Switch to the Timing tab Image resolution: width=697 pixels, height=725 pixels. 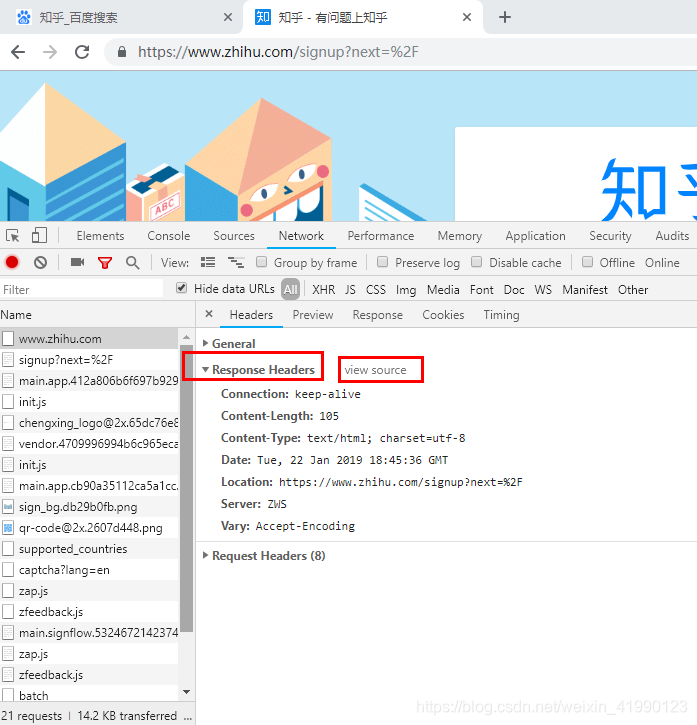pyautogui.click(x=501, y=315)
